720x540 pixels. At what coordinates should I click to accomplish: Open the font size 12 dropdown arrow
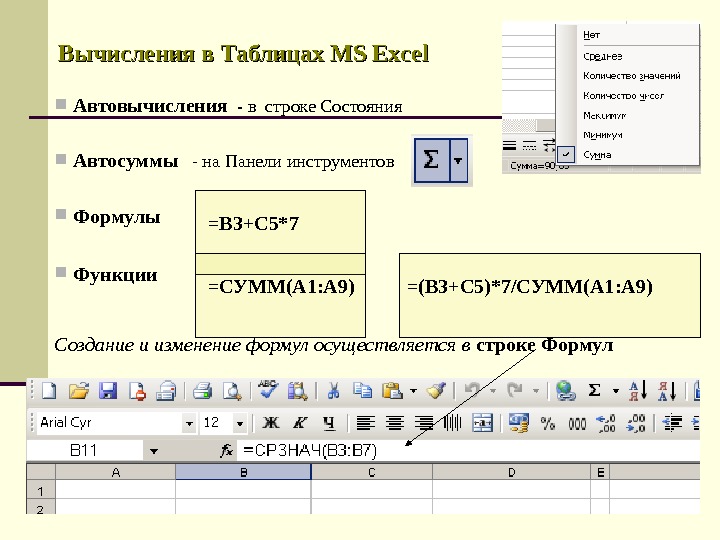239,424
